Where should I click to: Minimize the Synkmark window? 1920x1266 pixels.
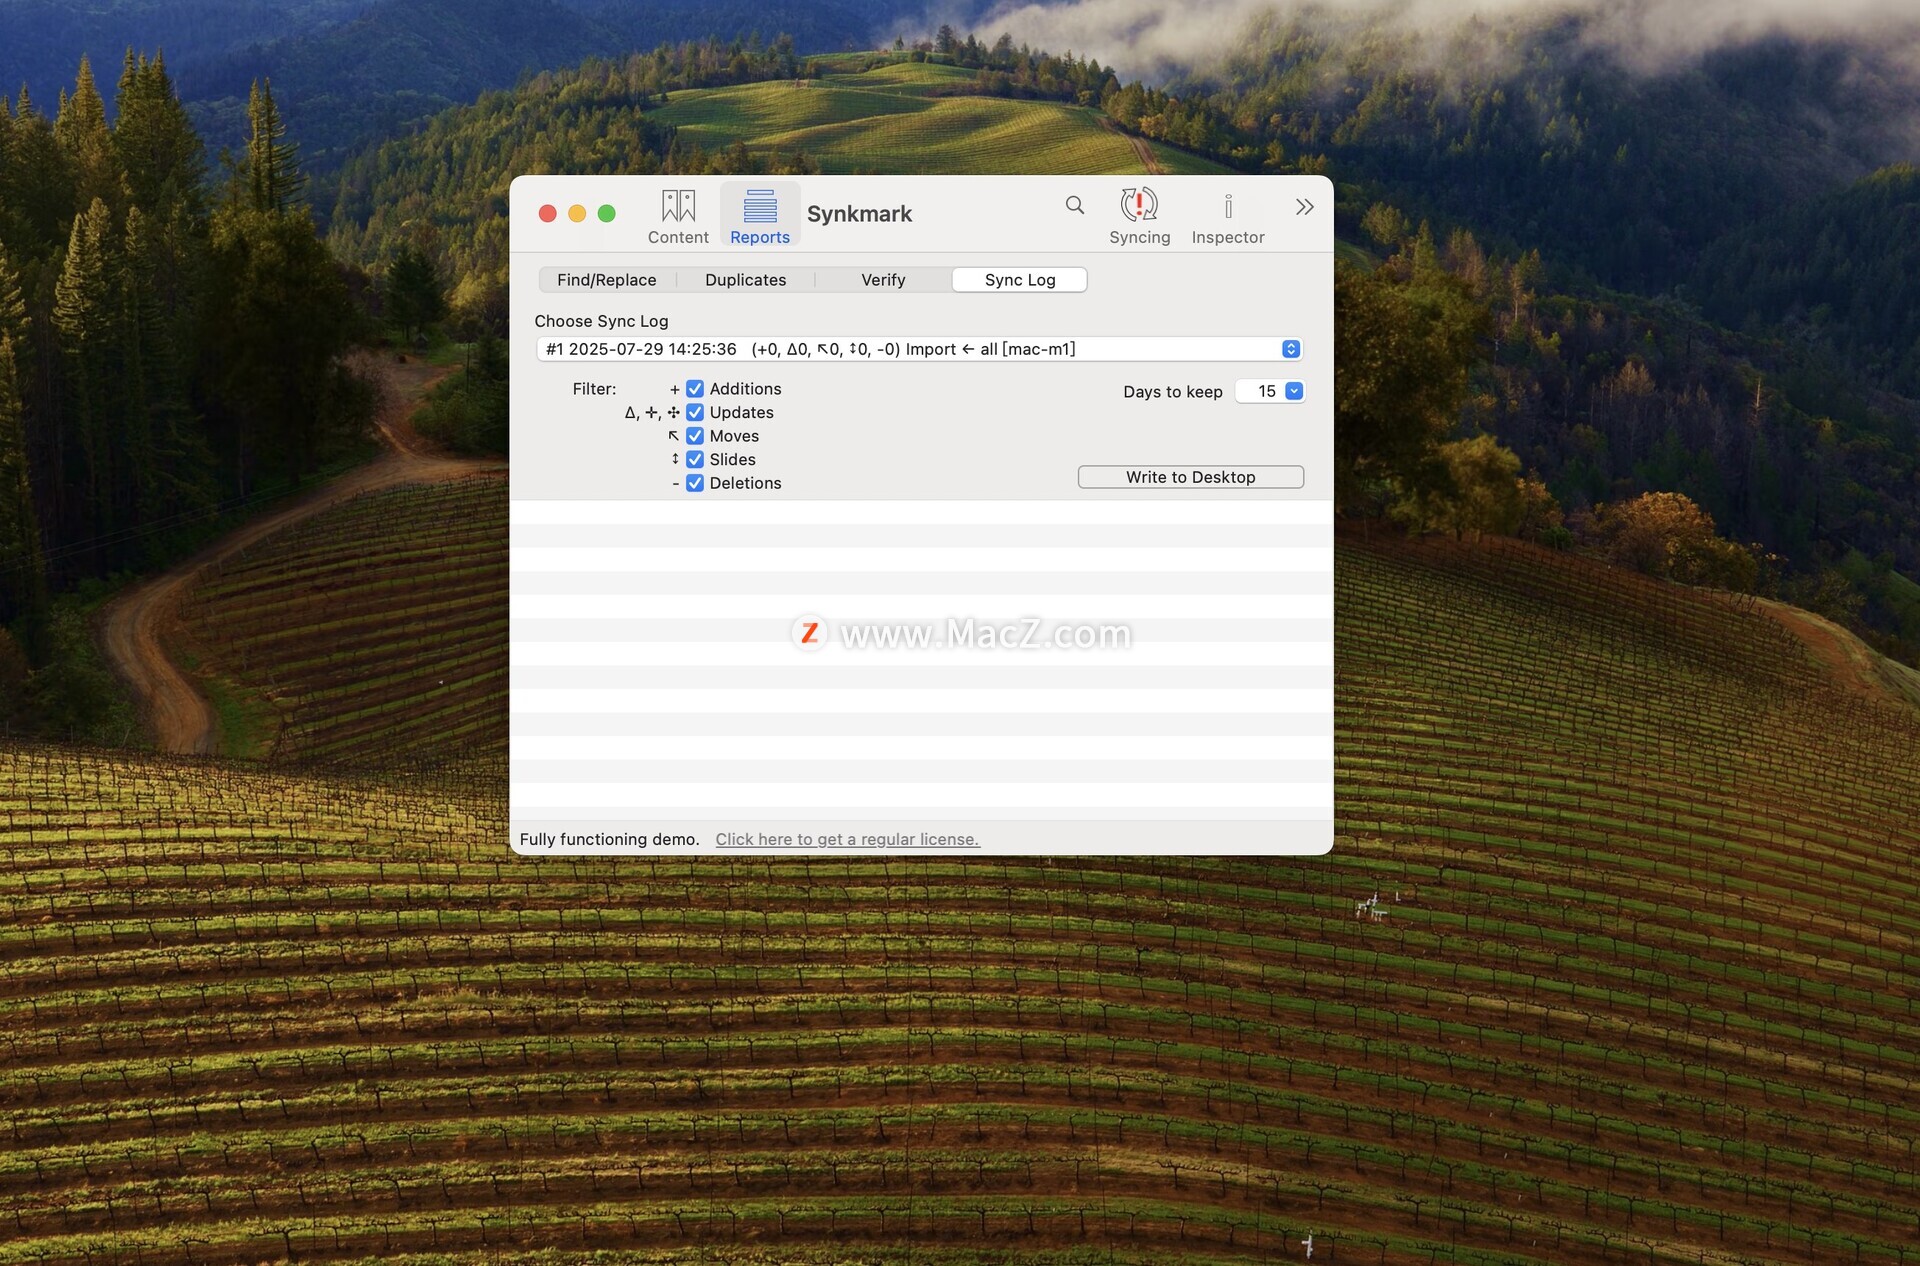pyautogui.click(x=577, y=213)
